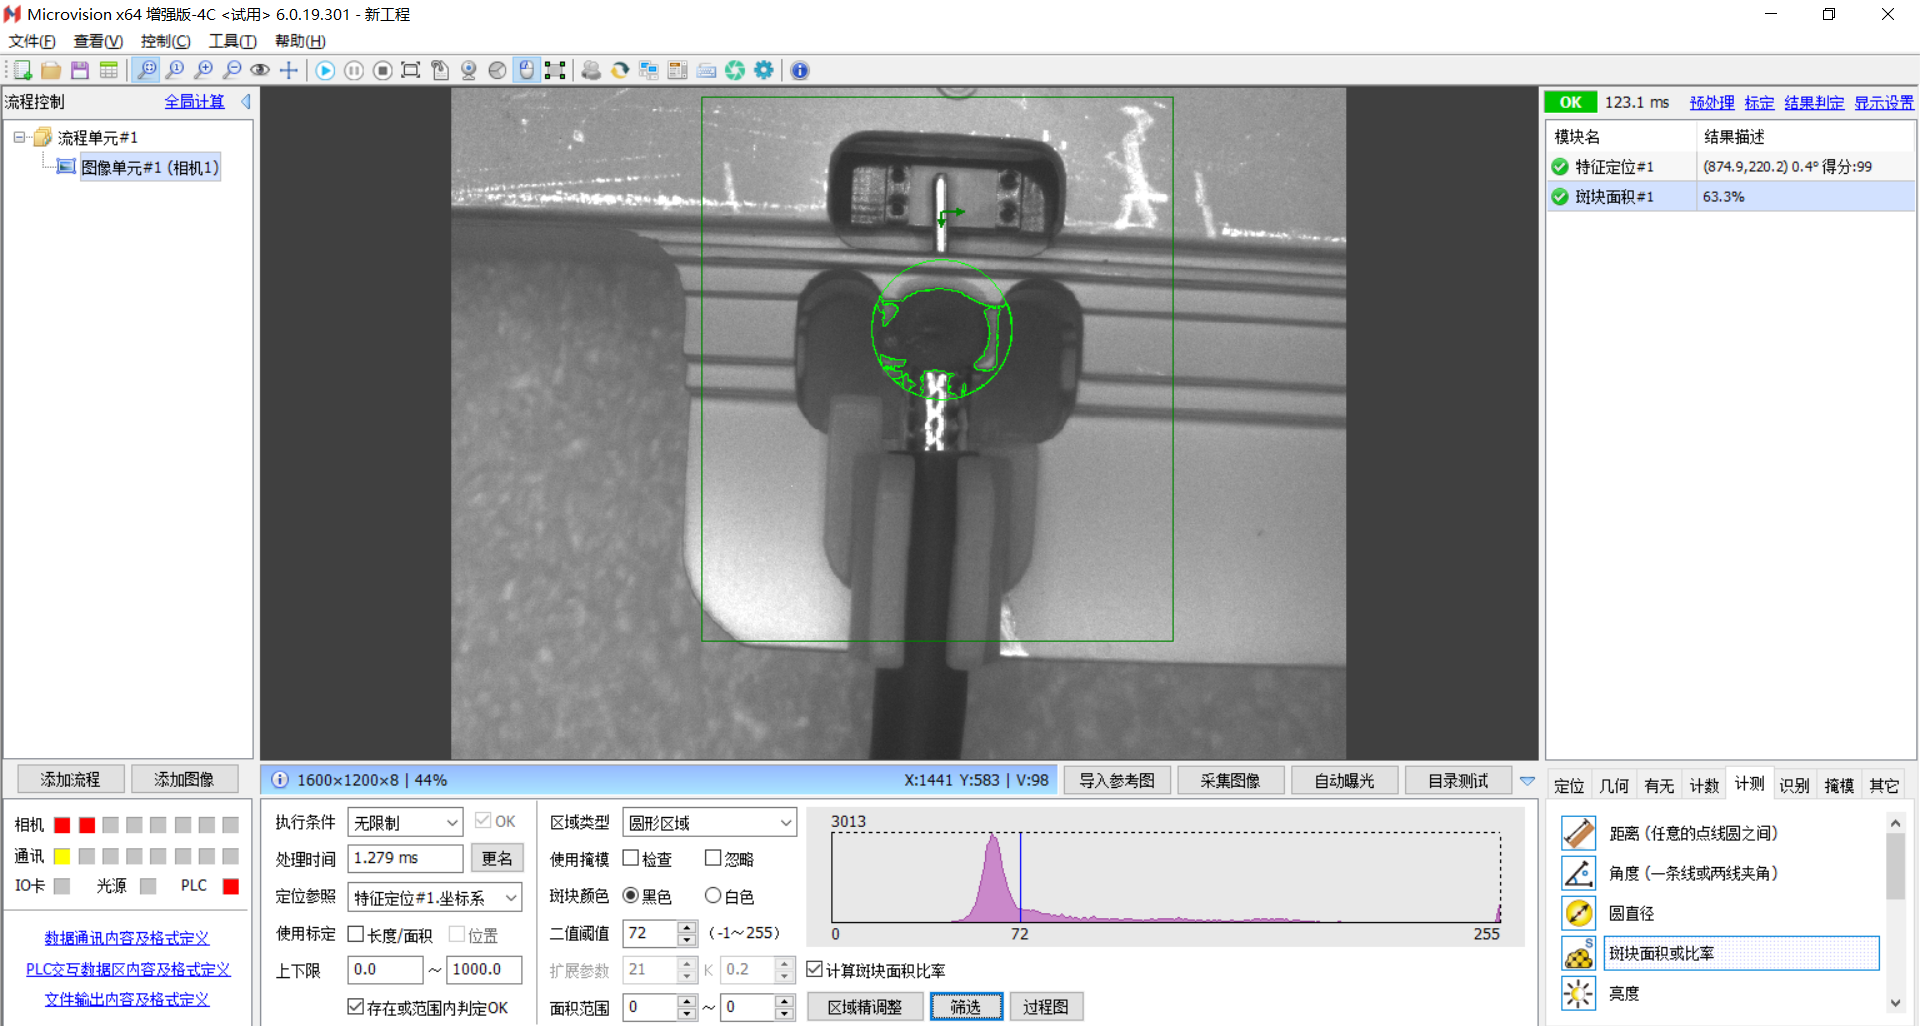Select the brightness sun tool icon
Image resolution: width=1920 pixels, height=1026 pixels.
[1578, 993]
